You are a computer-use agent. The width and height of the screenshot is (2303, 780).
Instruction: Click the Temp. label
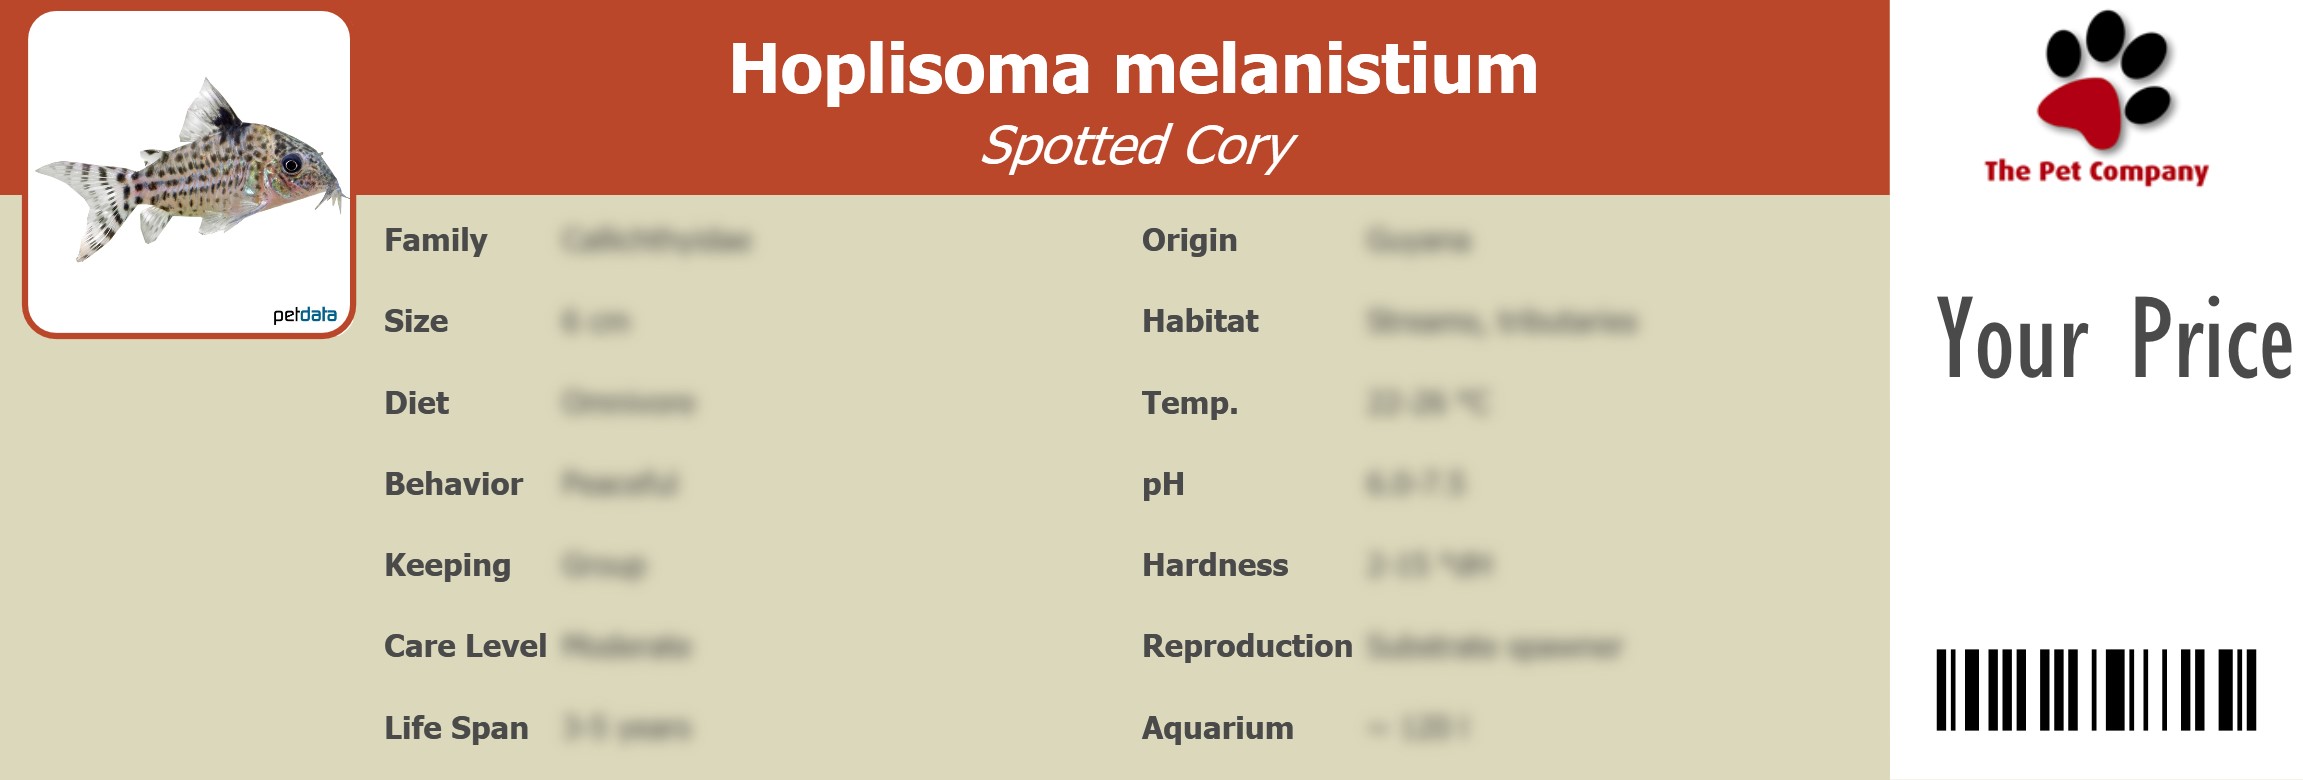pos(1190,403)
